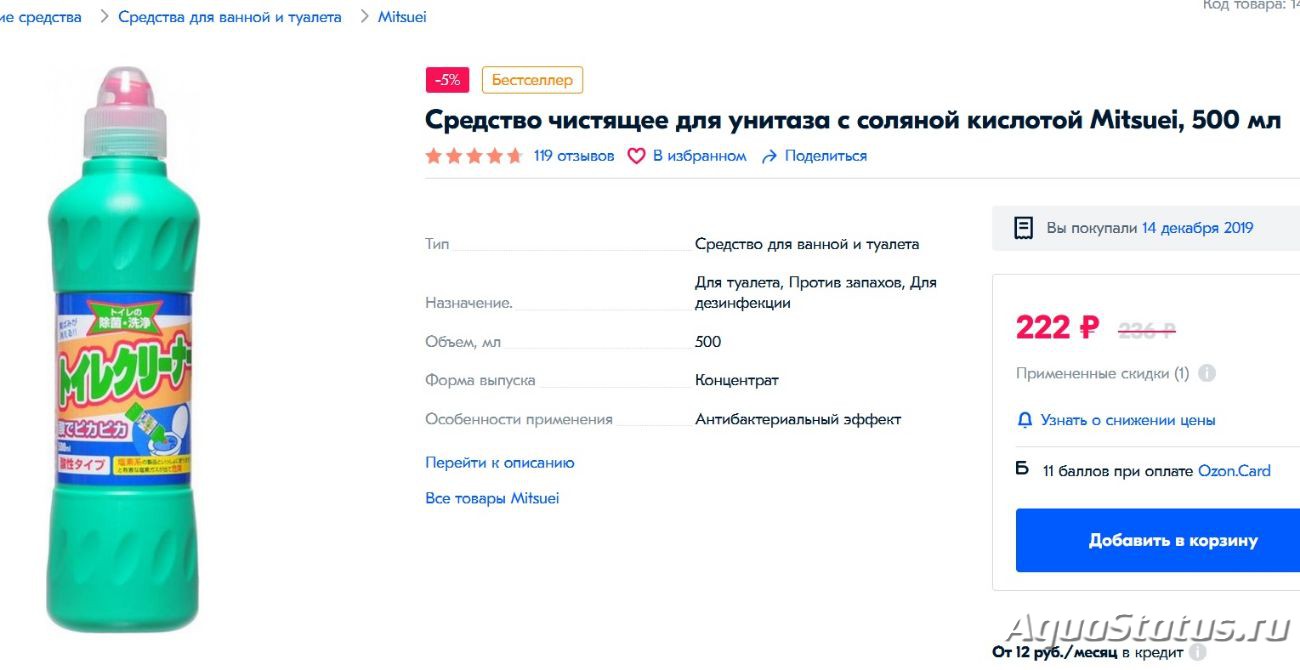Screen dimensions: 1300x670
Task: Click the bell price alert icon
Action: pyautogui.click(x=1024, y=420)
